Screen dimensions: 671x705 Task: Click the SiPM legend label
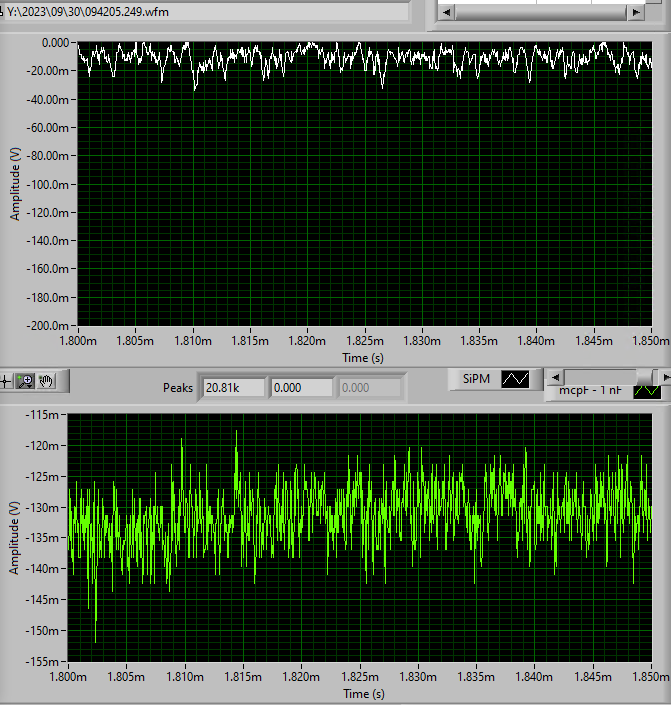tap(476, 379)
